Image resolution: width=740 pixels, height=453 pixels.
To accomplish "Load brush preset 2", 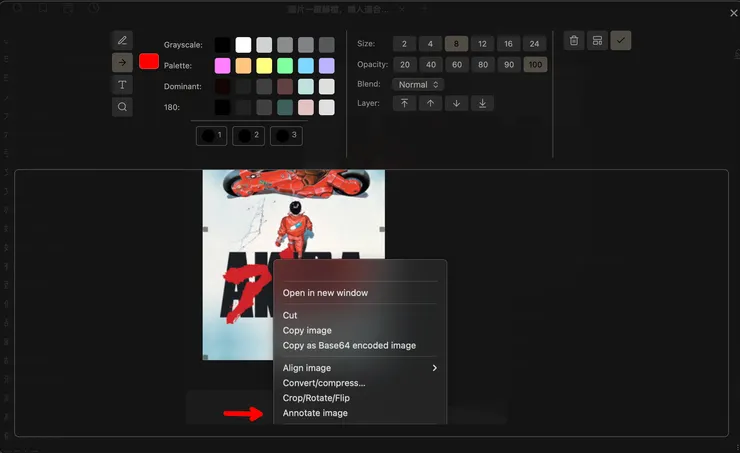I will tap(248, 136).
